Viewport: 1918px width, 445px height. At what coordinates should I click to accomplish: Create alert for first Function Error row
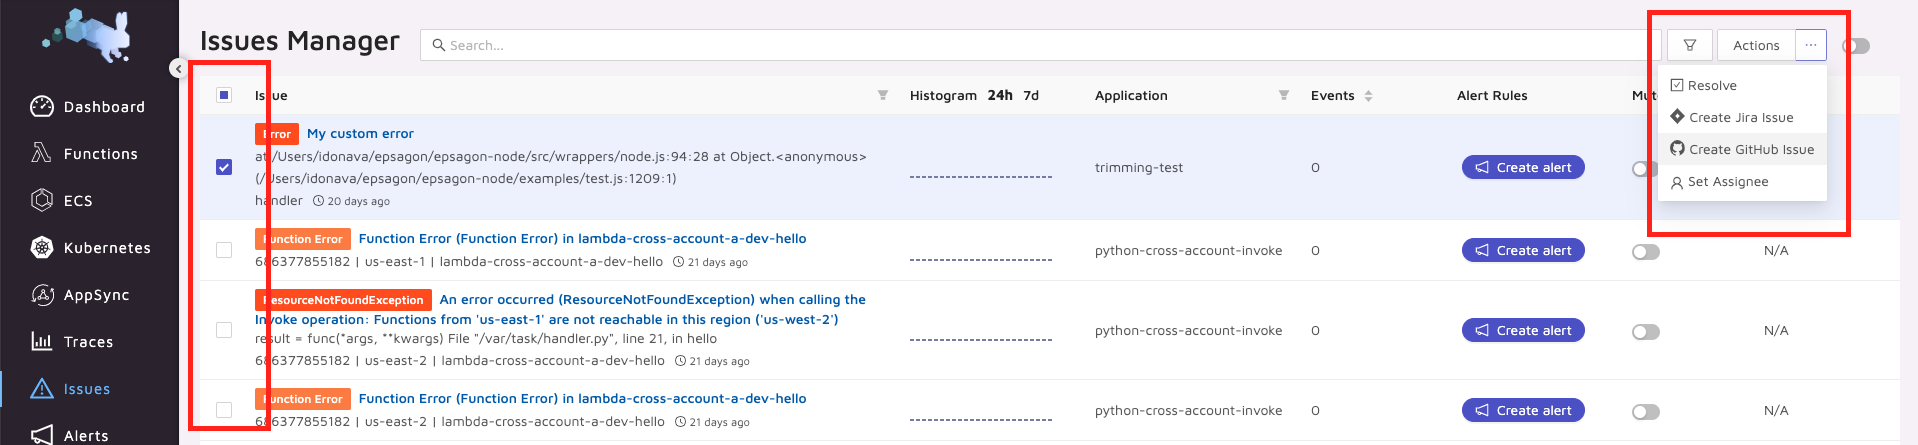click(1523, 250)
